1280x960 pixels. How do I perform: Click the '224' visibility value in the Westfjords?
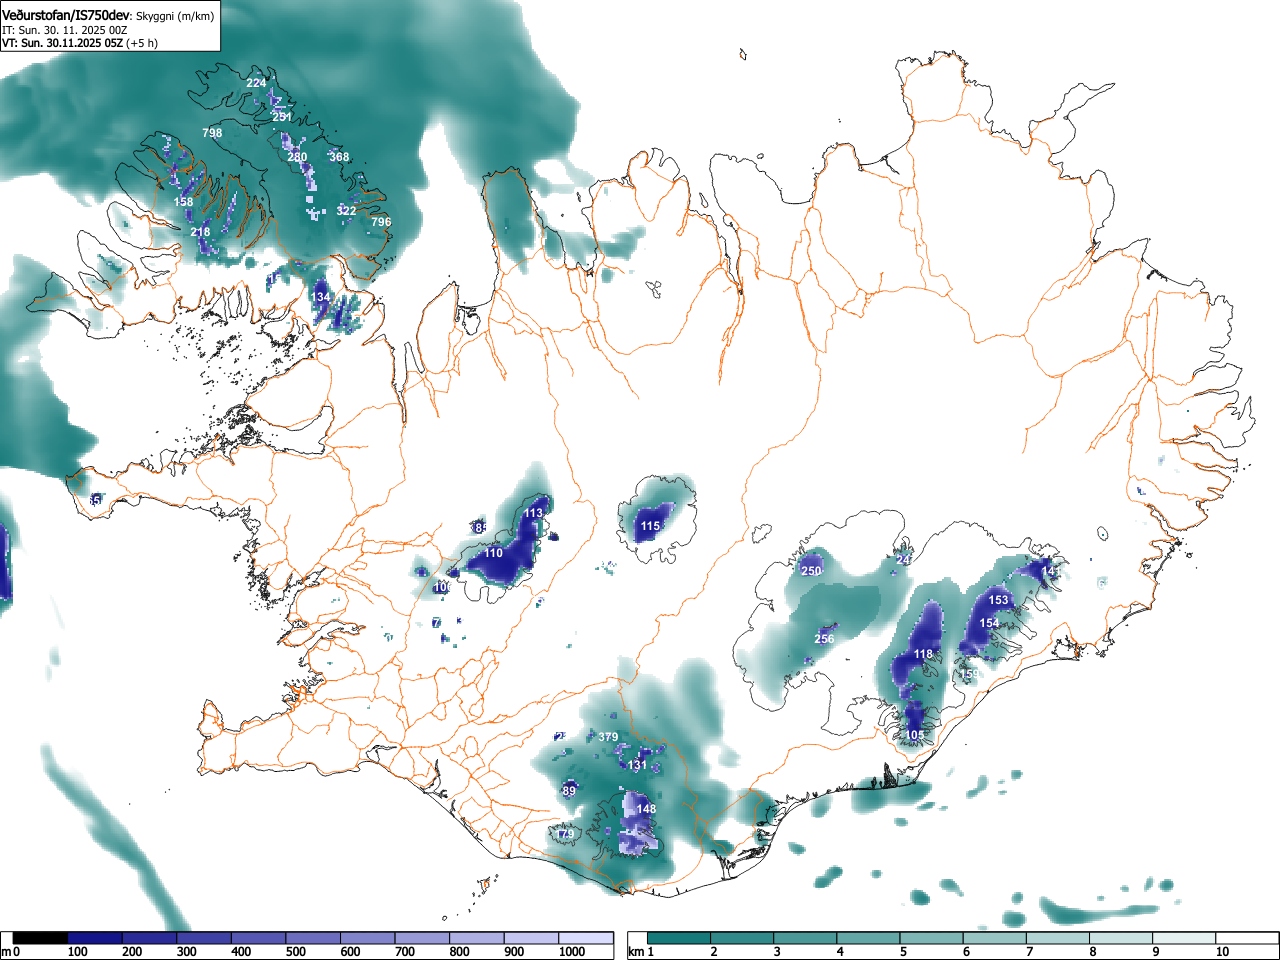click(x=256, y=83)
